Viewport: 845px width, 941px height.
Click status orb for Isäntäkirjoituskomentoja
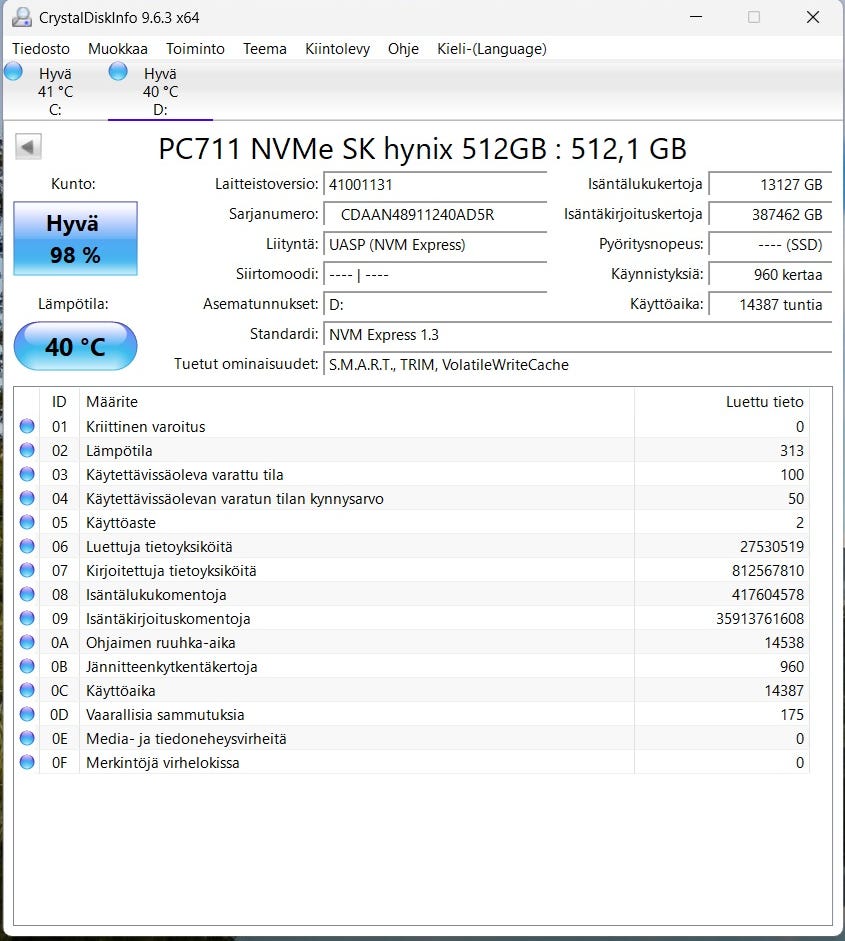click(27, 618)
